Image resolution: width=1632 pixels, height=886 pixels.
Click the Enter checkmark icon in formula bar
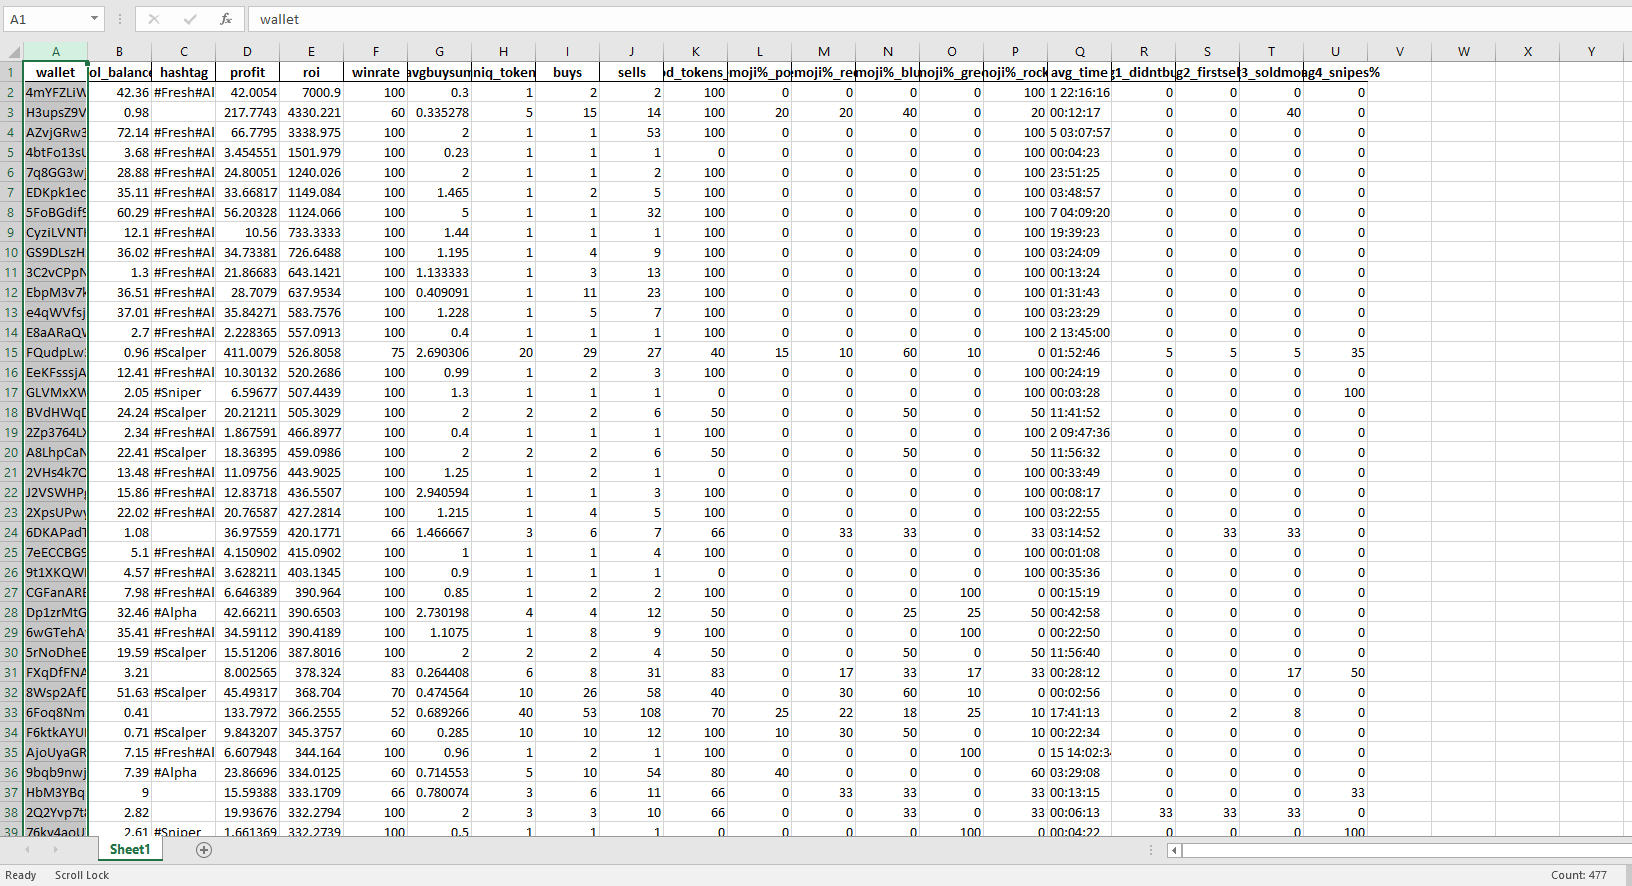pyautogui.click(x=190, y=19)
